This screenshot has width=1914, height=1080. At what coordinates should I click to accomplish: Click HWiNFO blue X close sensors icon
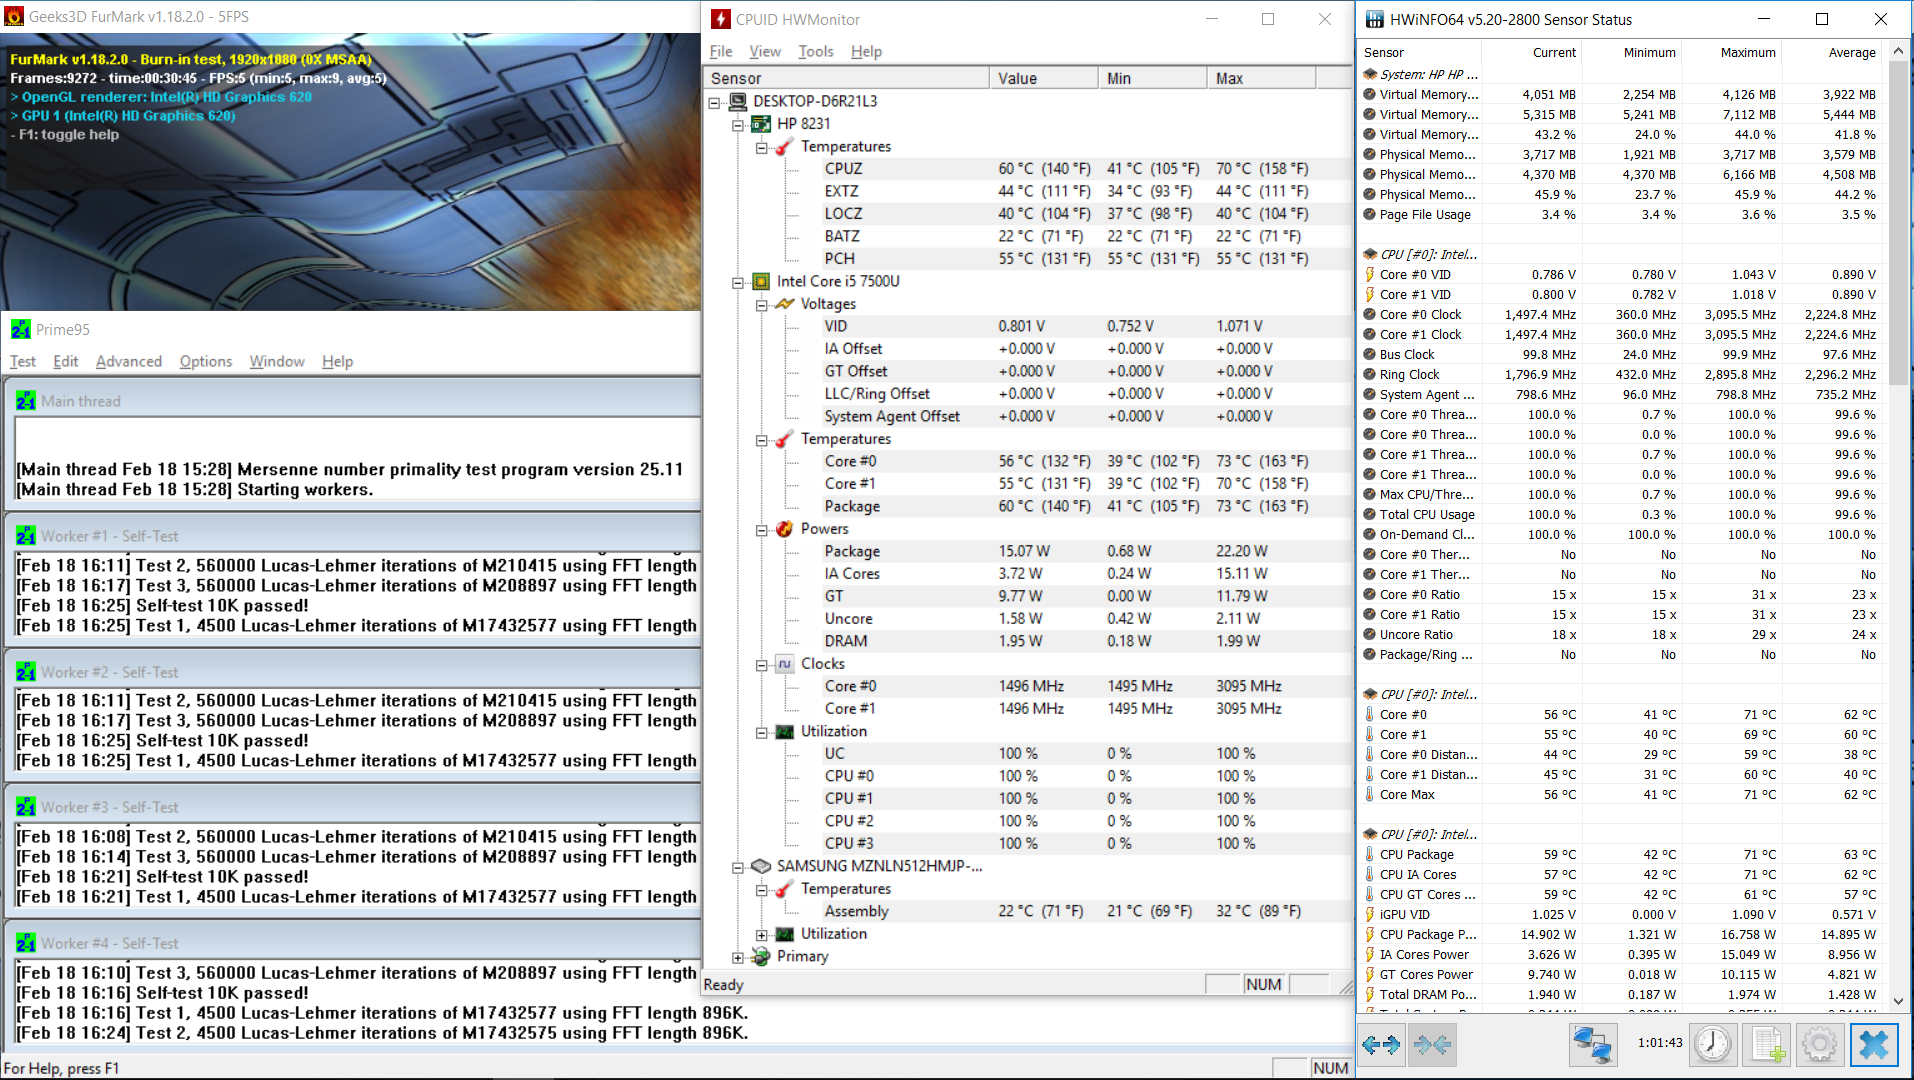1874,1045
